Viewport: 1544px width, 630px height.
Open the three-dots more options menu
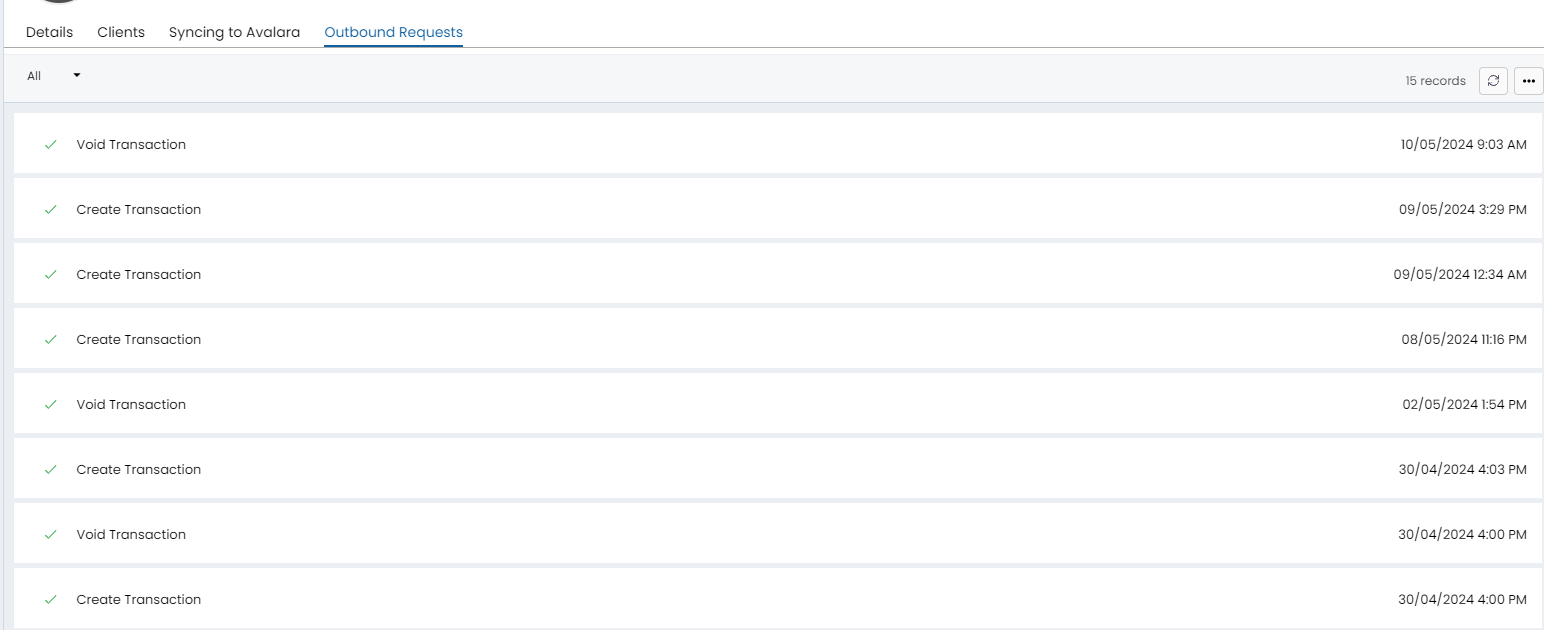[1528, 81]
